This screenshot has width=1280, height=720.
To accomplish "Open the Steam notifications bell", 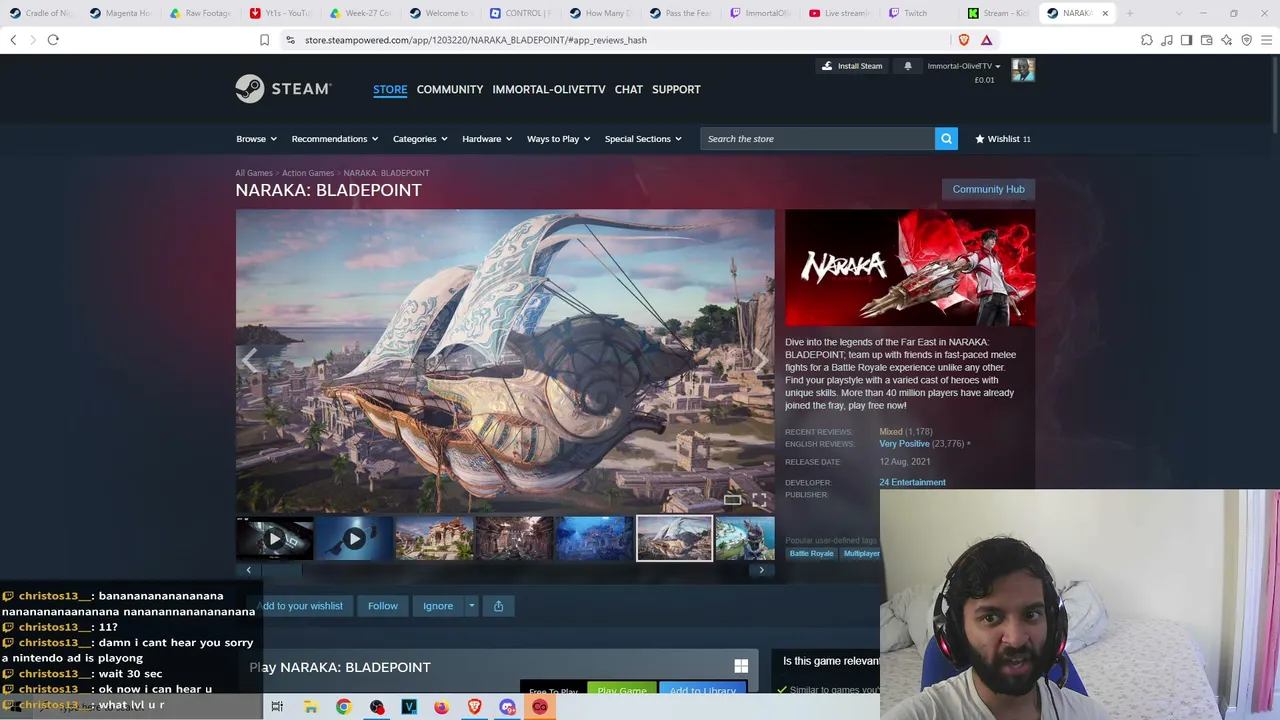I will click(x=908, y=66).
